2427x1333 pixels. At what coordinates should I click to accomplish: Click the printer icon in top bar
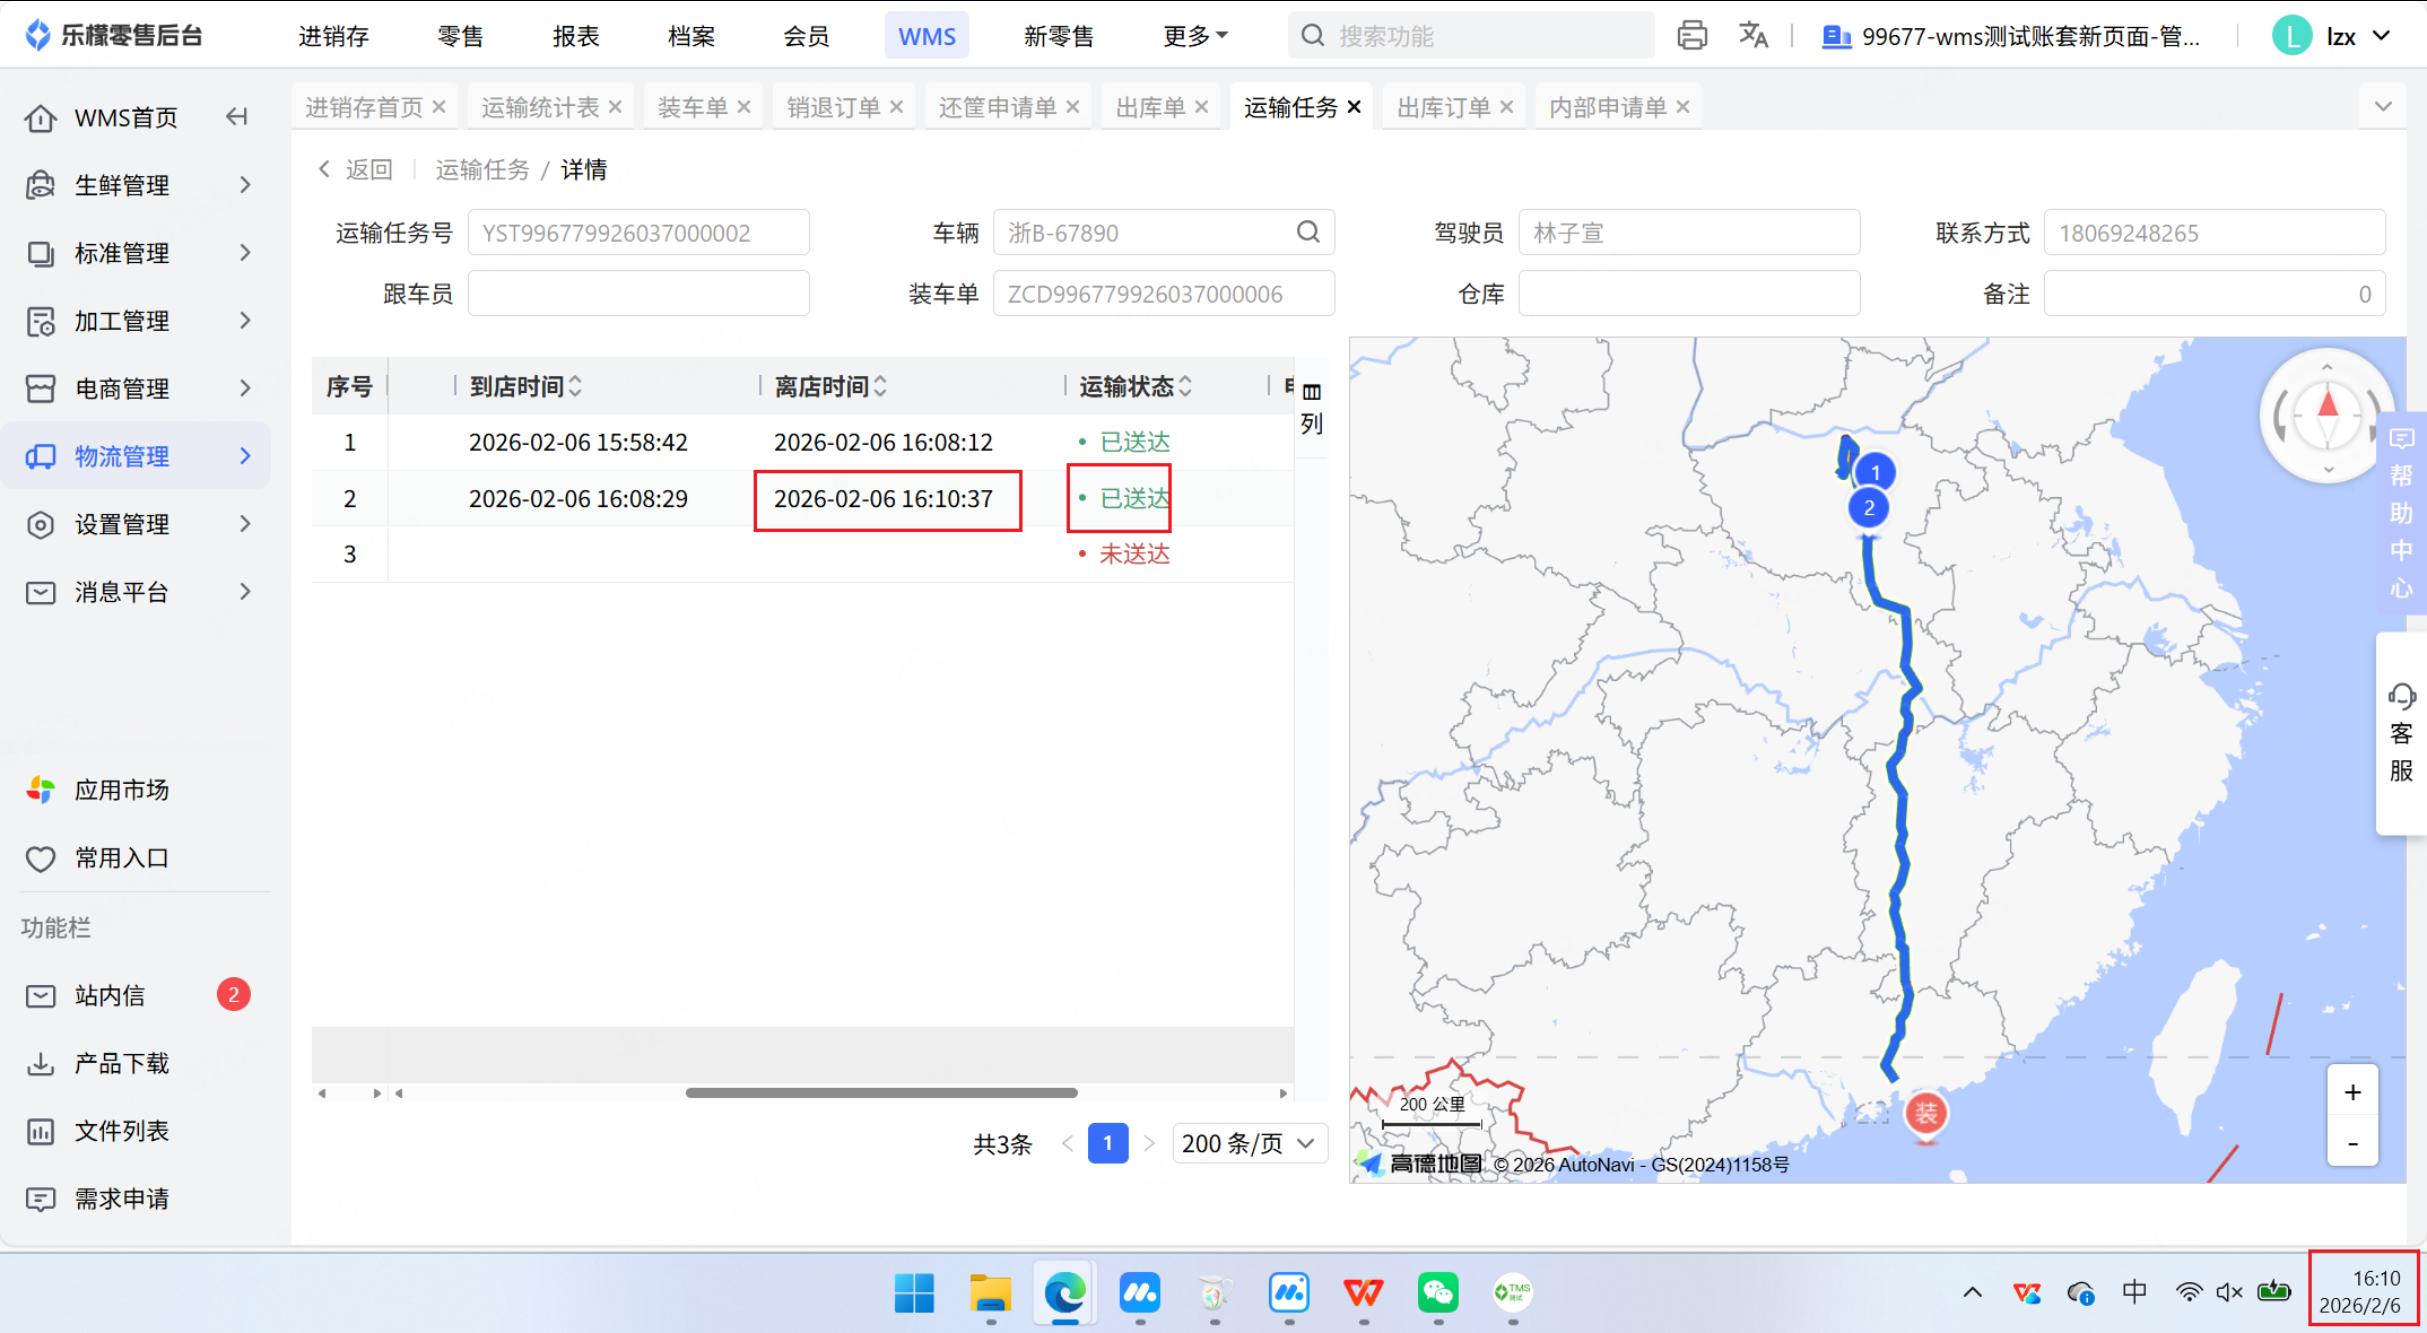1691,36
